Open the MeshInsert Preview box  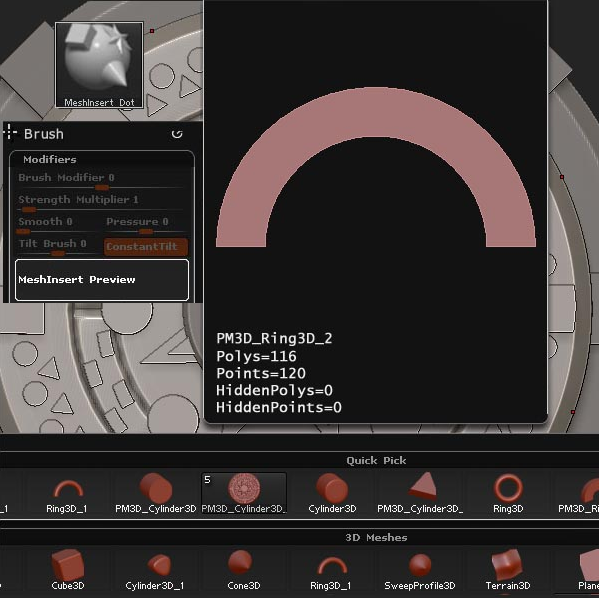[x=102, y=280]
